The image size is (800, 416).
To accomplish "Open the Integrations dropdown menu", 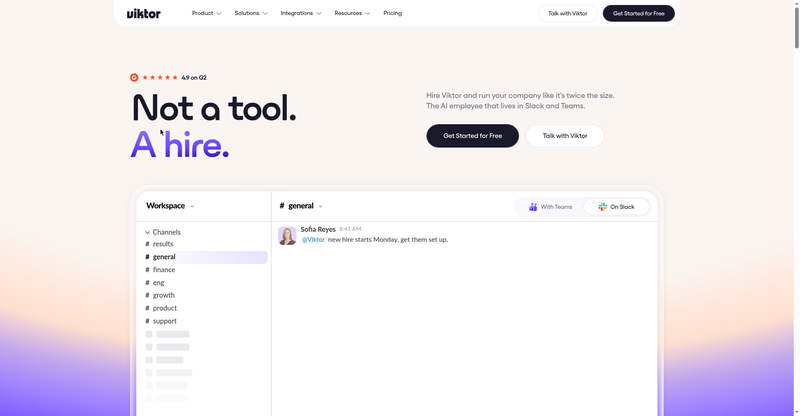I will click(301, 13).
